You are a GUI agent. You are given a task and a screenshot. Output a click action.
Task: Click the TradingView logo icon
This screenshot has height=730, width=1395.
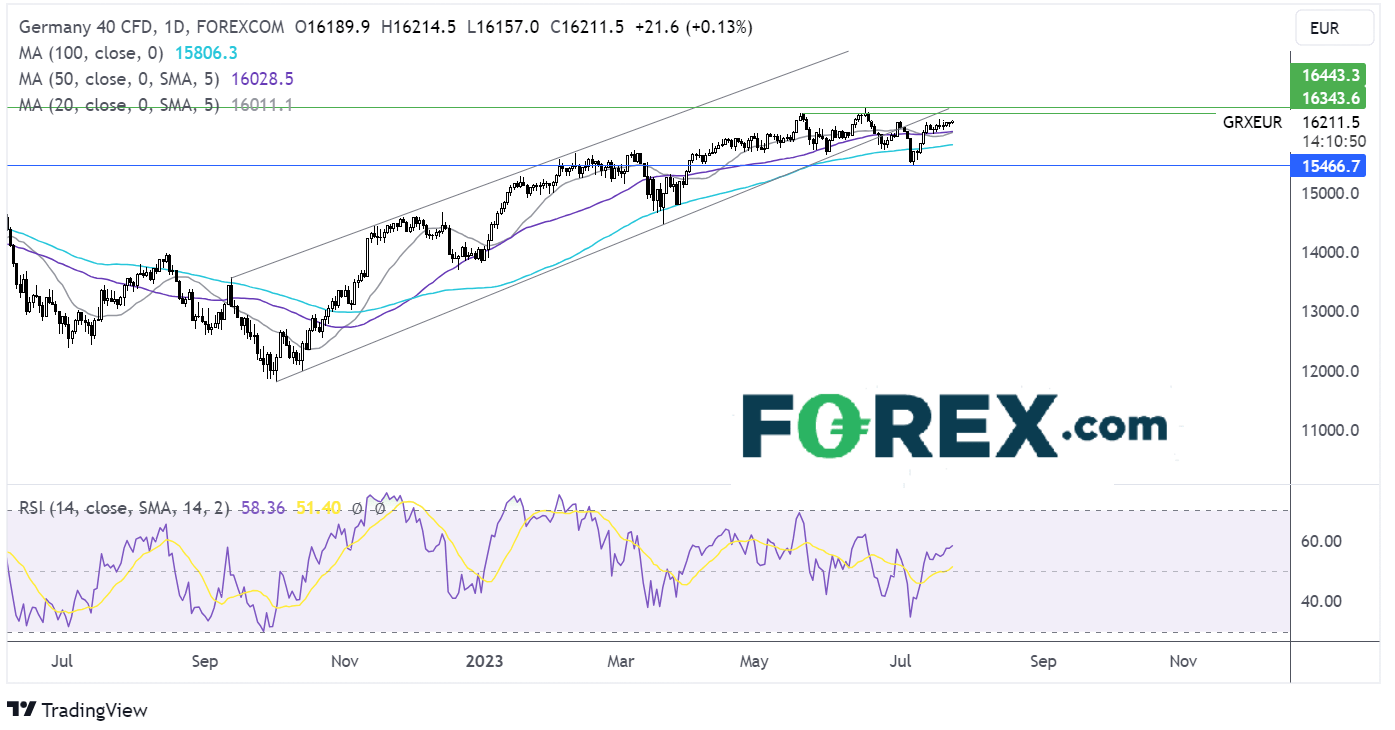click(21, 710)
